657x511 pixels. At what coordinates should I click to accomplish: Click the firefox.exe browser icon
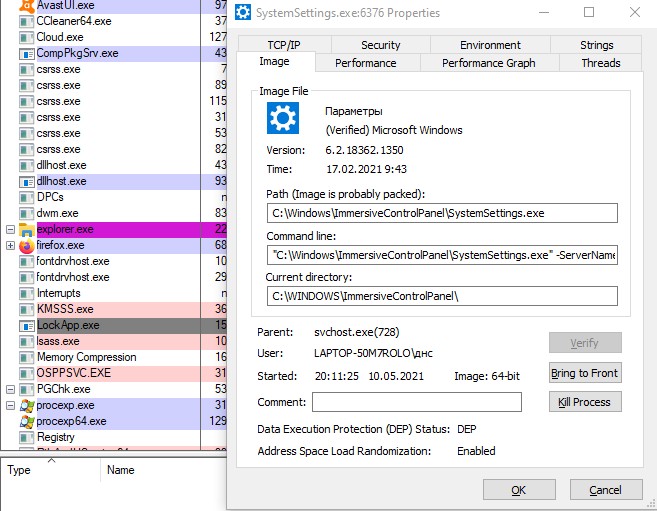point(26,246)
